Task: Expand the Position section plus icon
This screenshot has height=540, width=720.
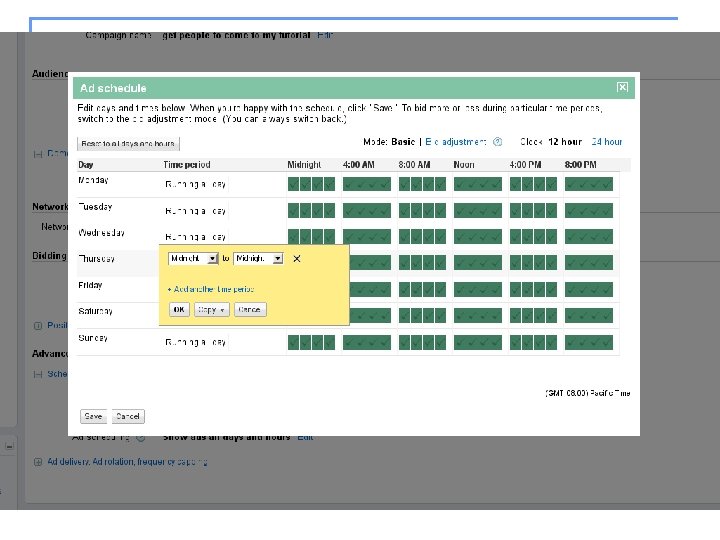Action: tap(38, 326)
